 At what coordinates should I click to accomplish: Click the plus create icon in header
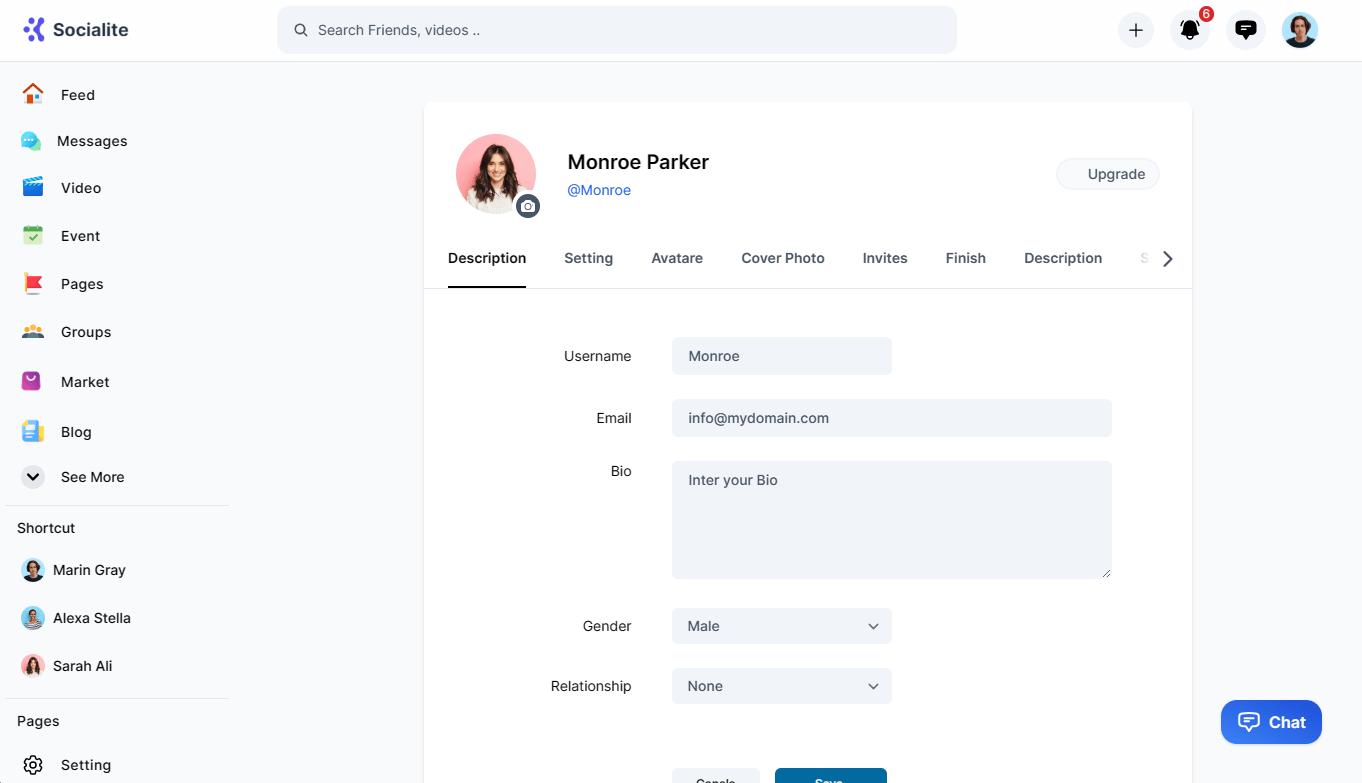[x=1135, y=30]
